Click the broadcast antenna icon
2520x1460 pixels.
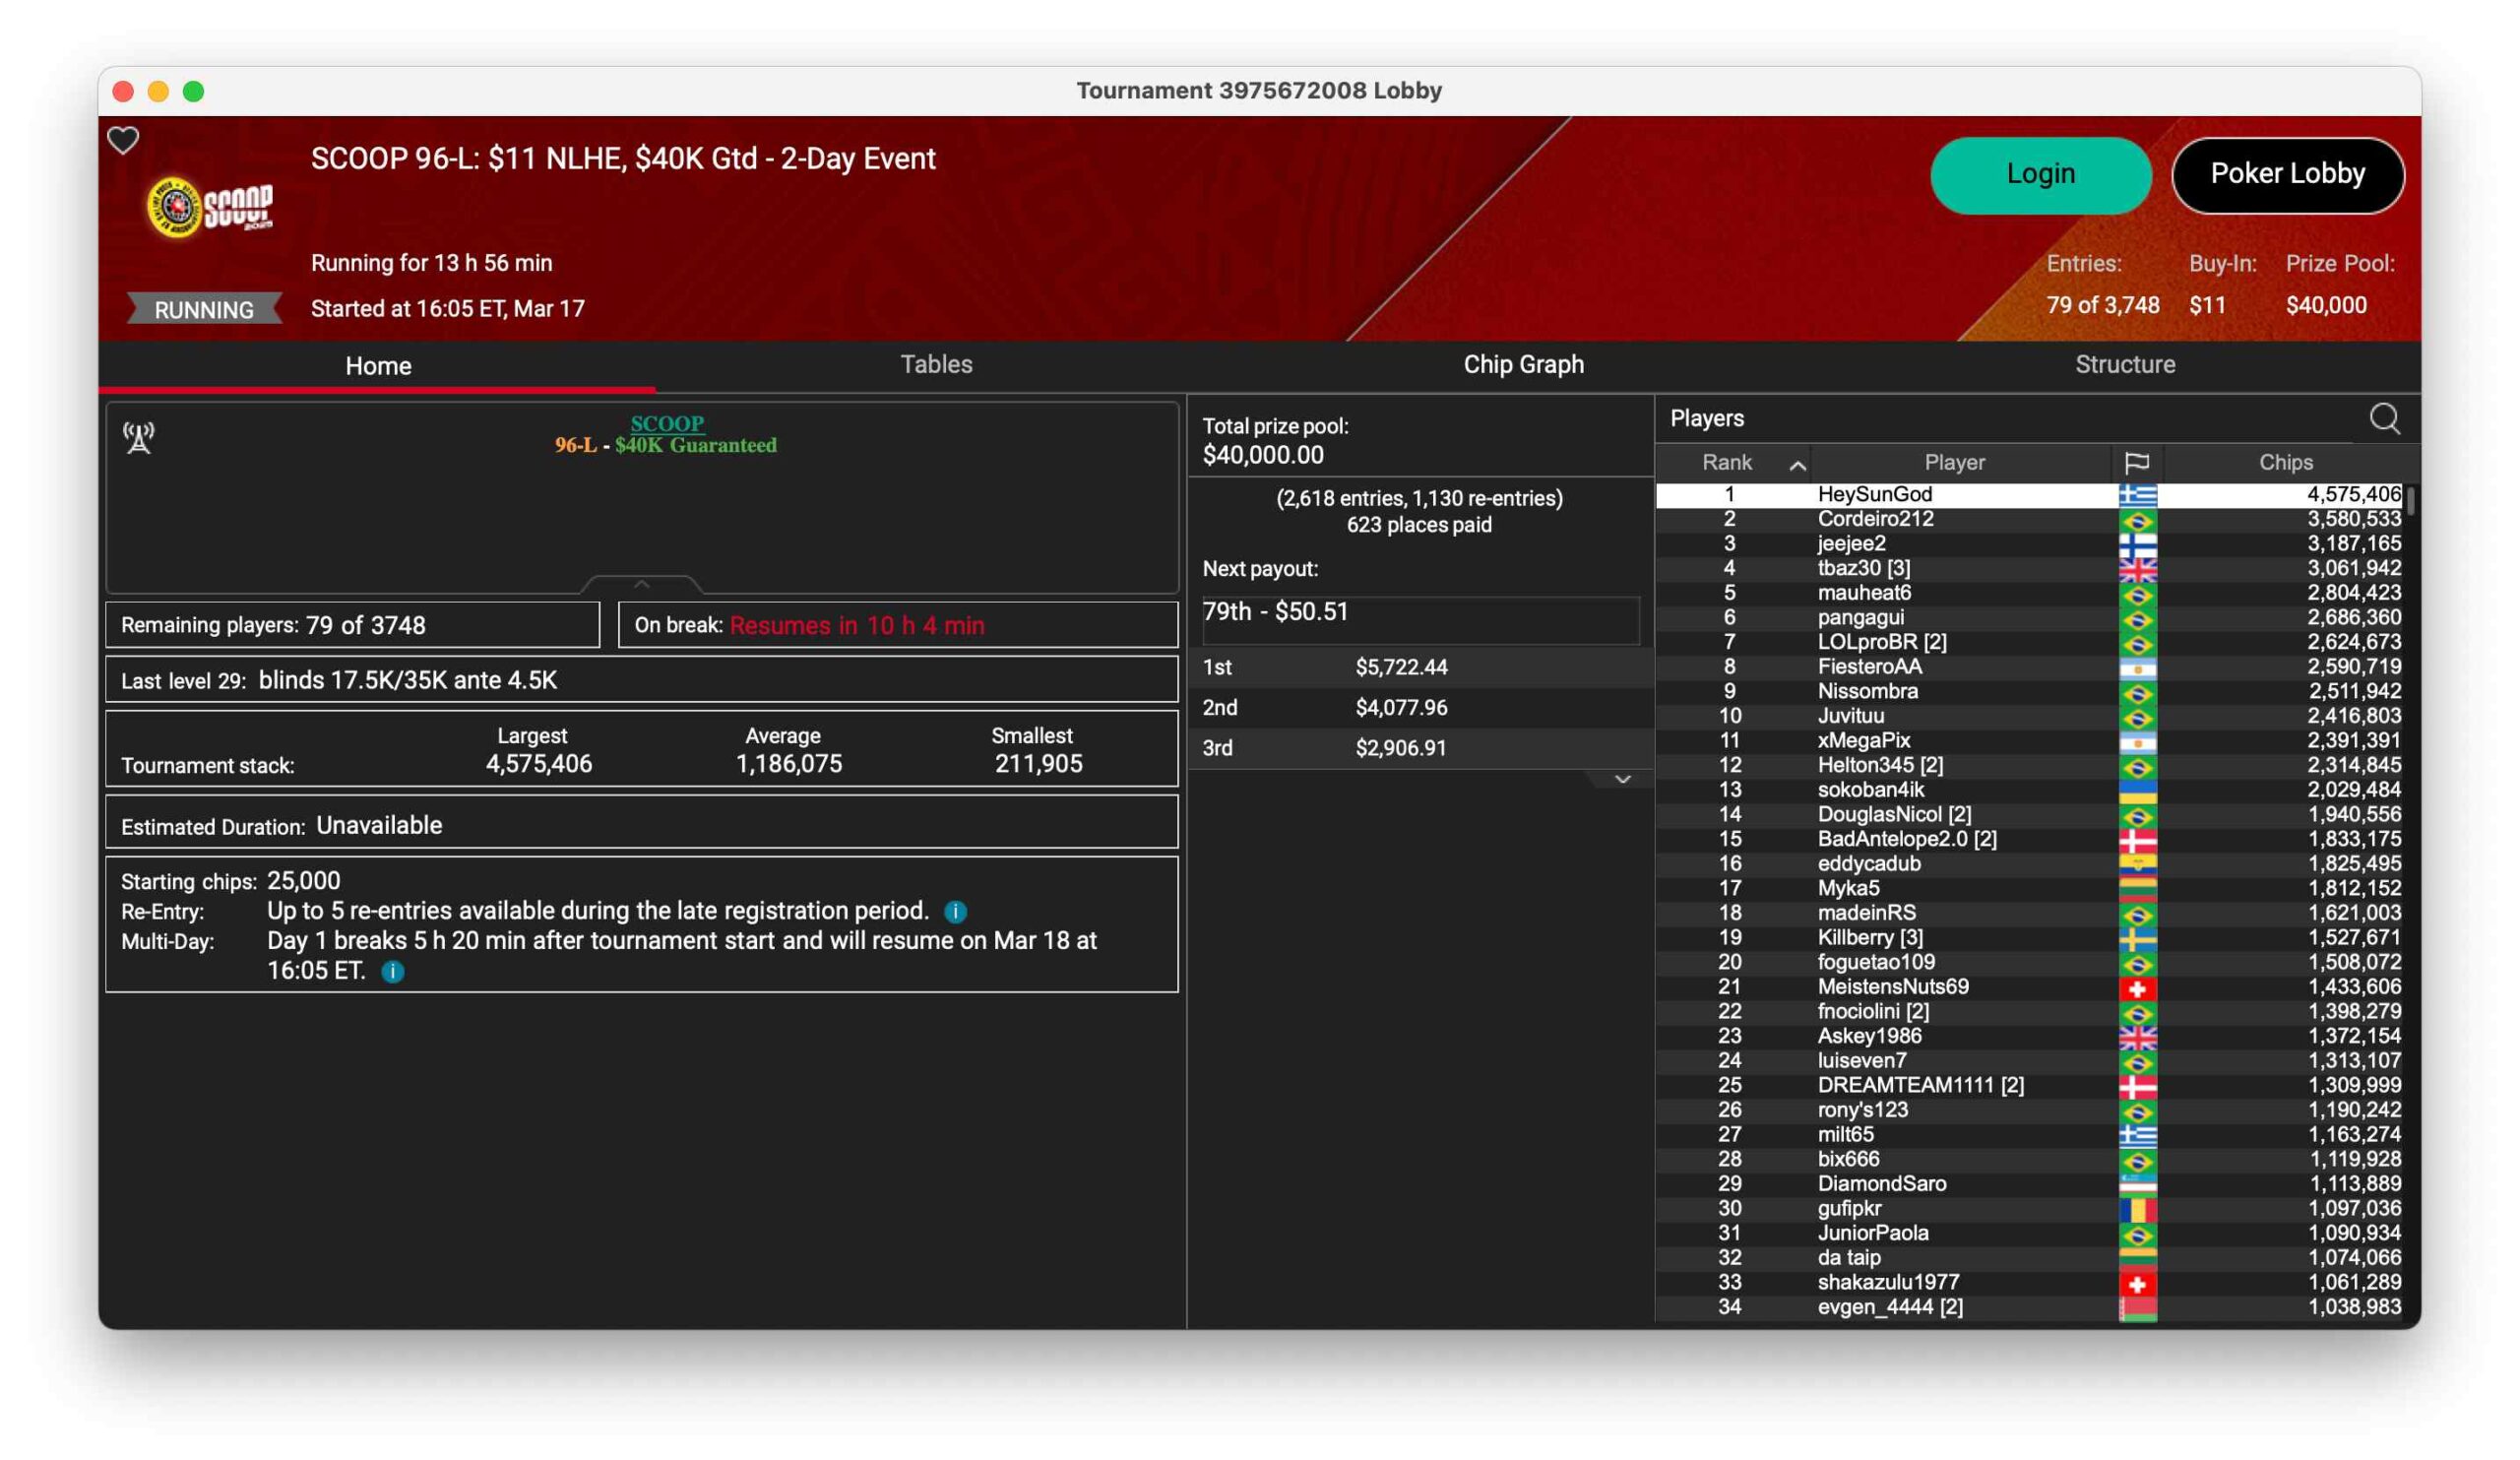tap(139, 437)
